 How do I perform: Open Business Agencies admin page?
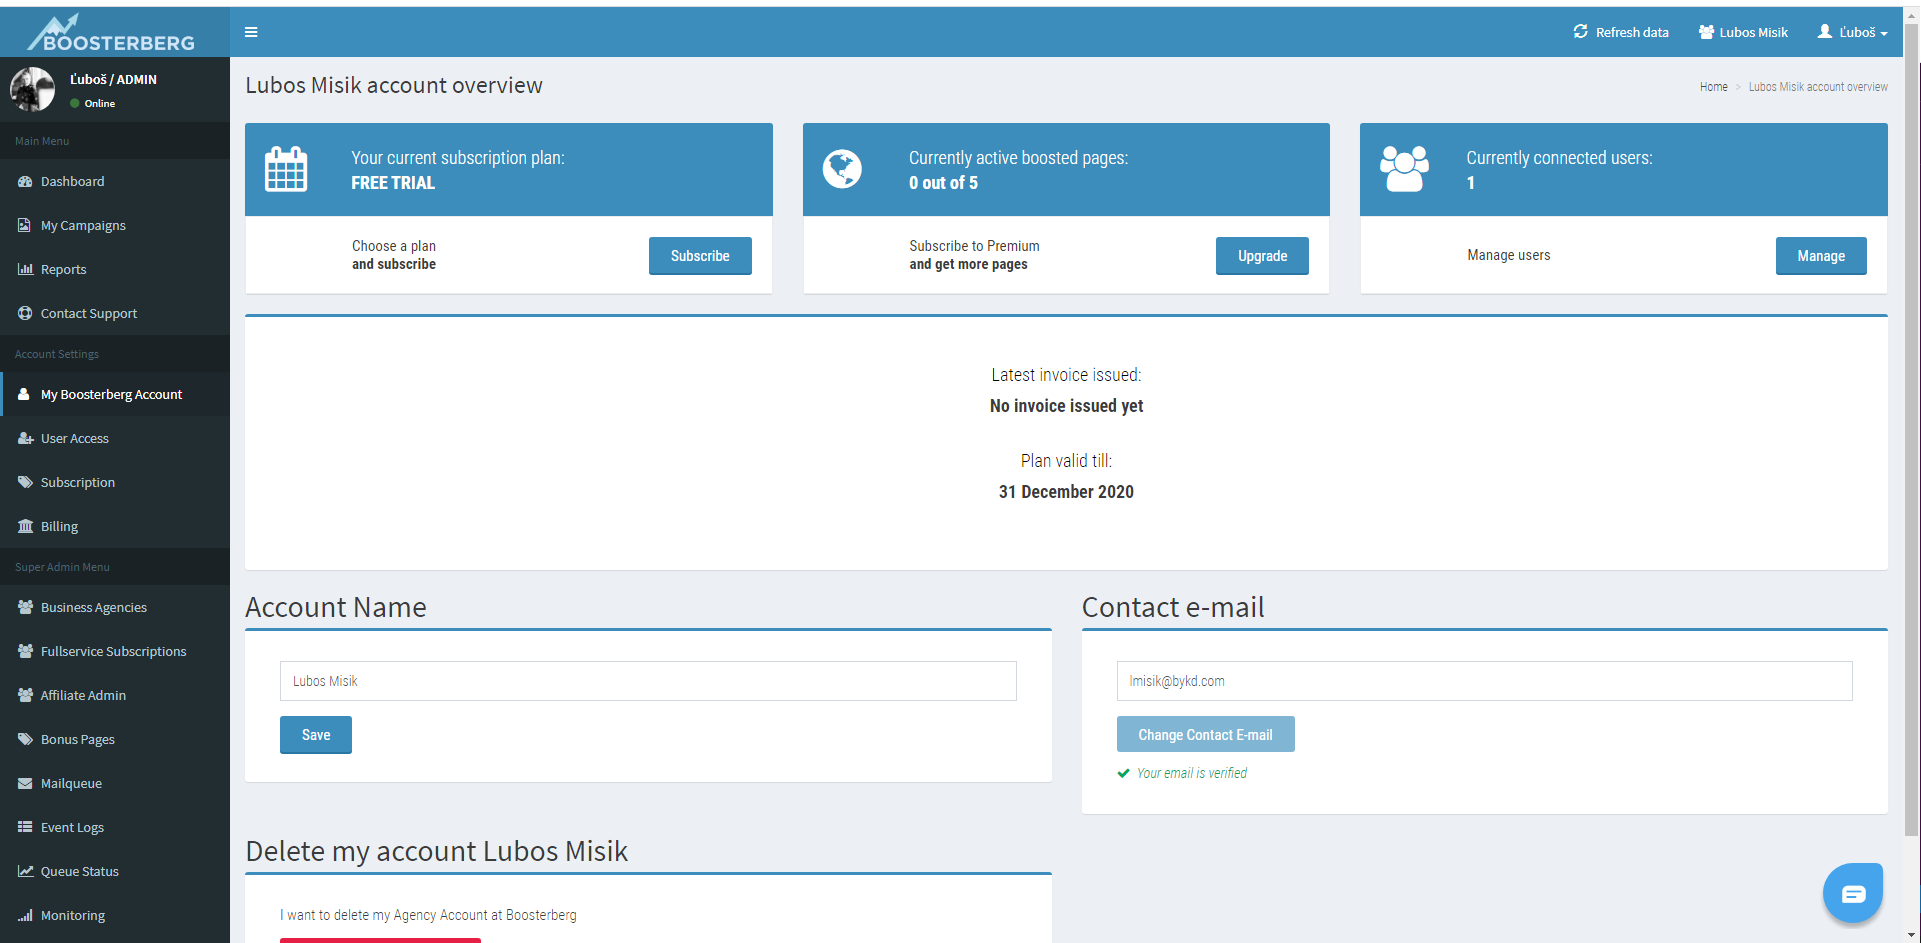pos(115,607)
